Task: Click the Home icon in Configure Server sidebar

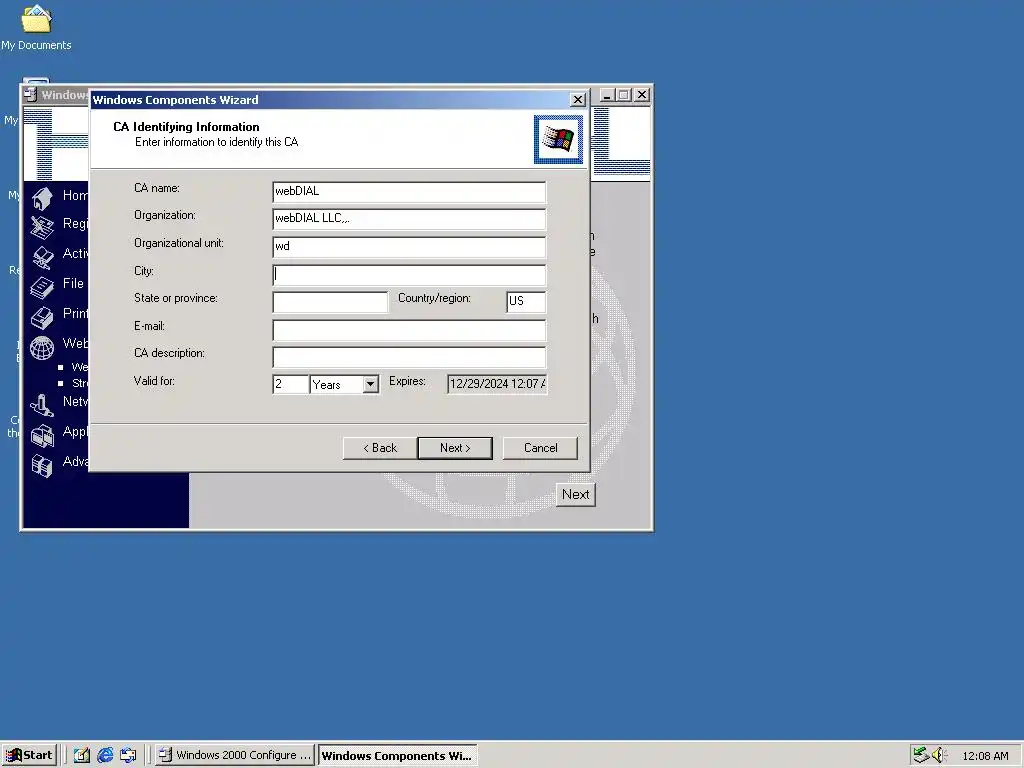Action: tap(42, 198)
